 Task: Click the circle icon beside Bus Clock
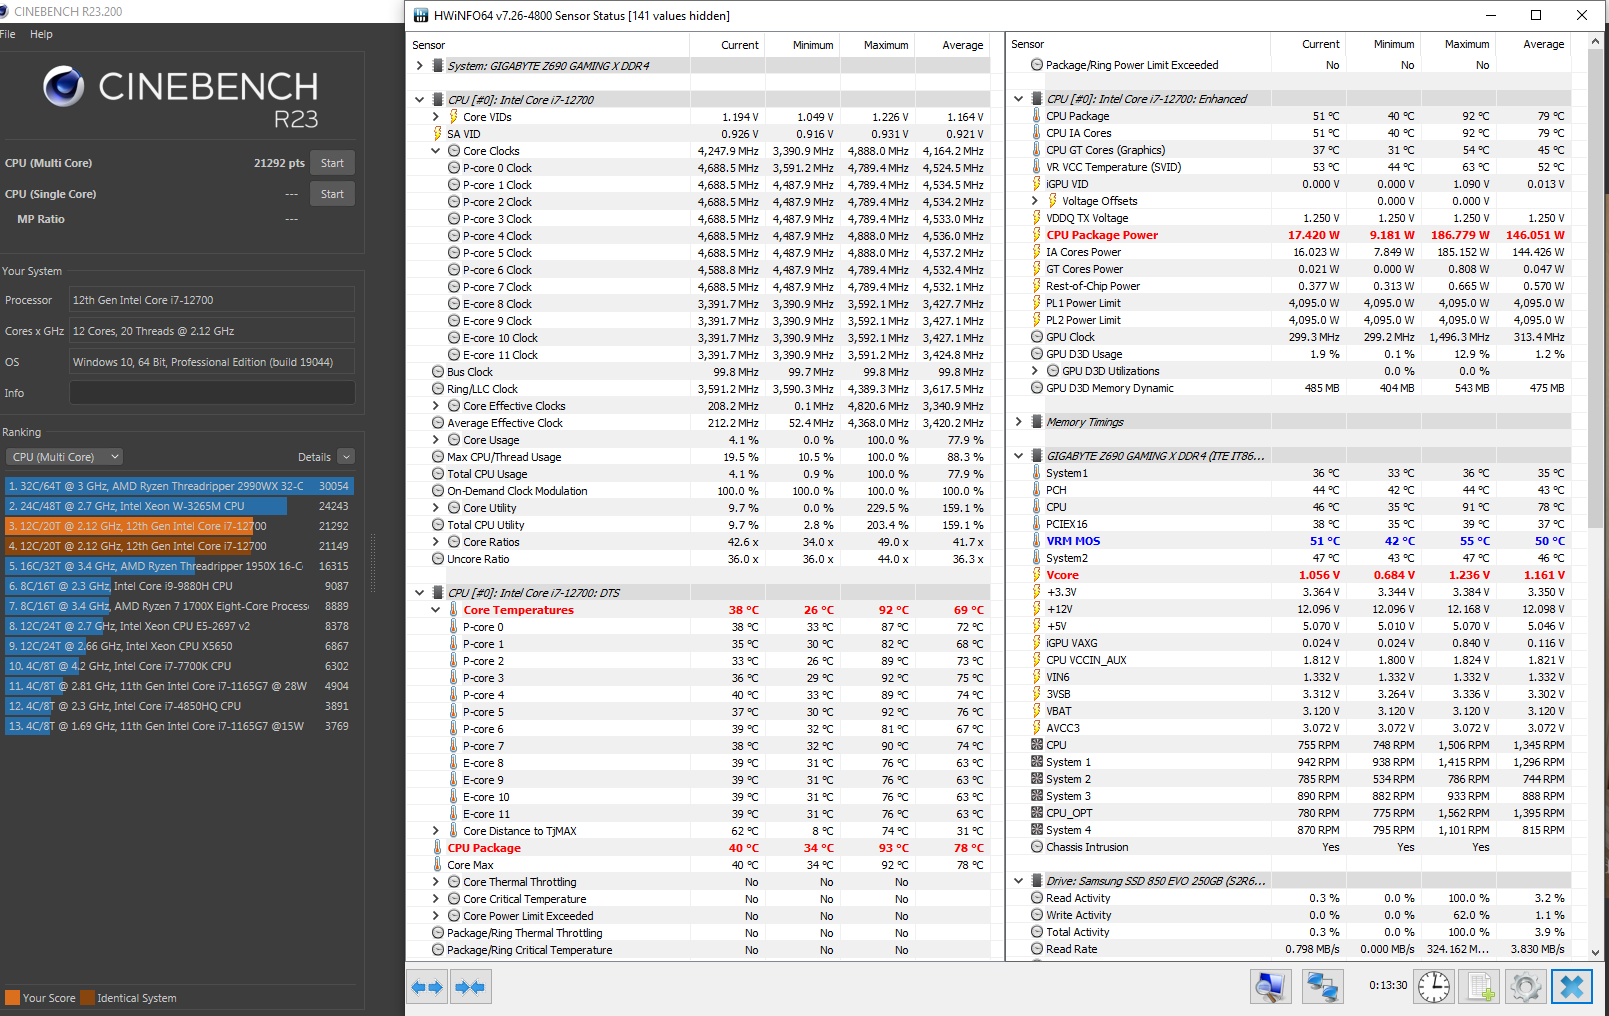tap(438, 372)
